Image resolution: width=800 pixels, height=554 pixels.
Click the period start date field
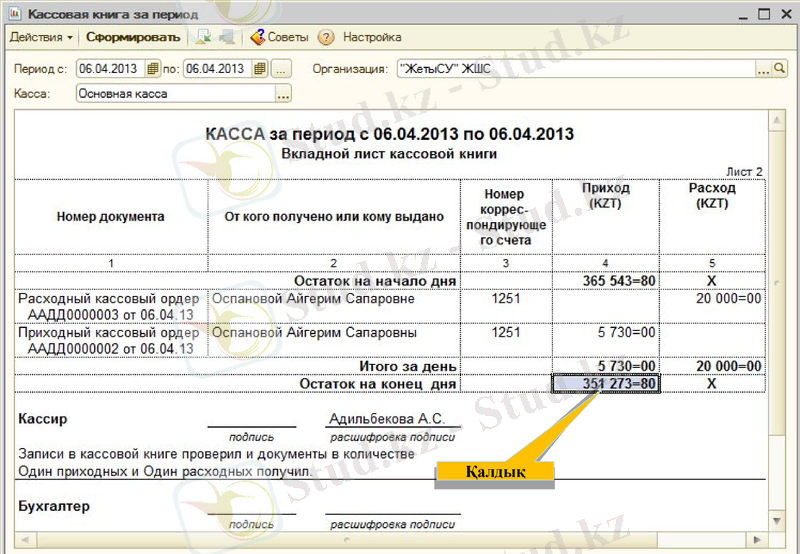pos(110,69)
